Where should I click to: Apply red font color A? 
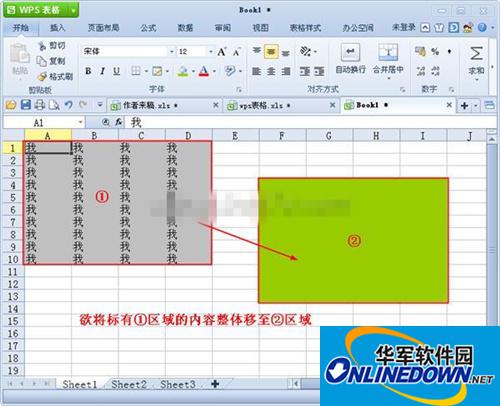(x=204, y=71)
